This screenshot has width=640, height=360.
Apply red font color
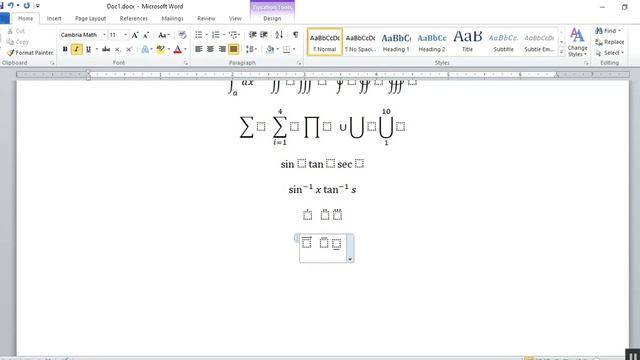click(x=178, y=49)
